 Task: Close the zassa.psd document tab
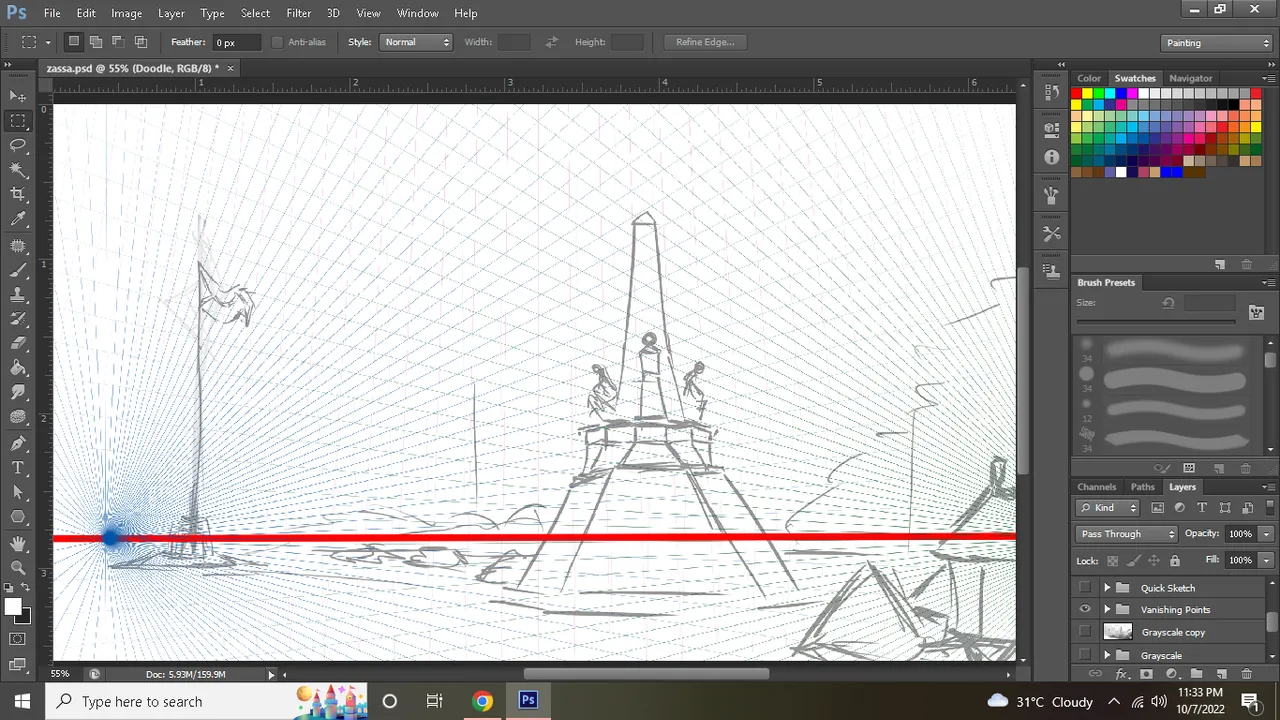(x=230, y=68)
